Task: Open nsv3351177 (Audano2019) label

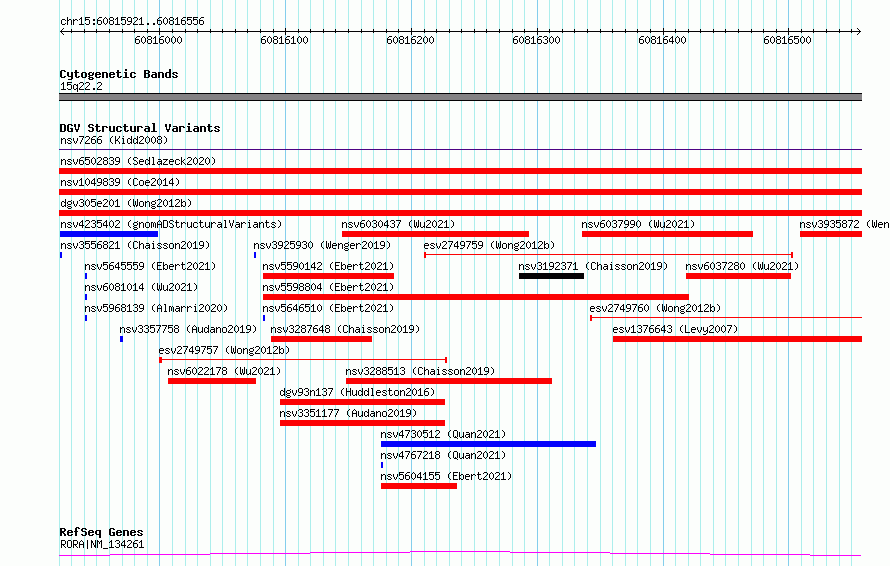Action: point(348,413)
